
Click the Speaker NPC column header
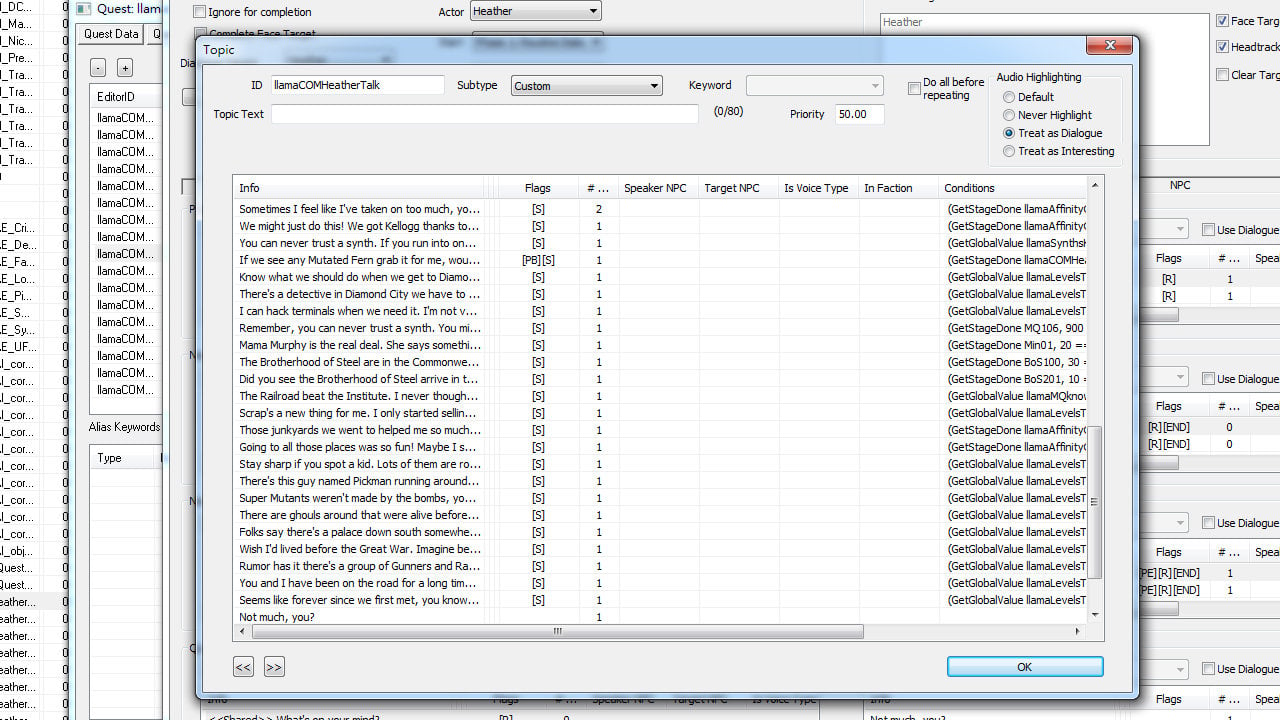(658, 188)
